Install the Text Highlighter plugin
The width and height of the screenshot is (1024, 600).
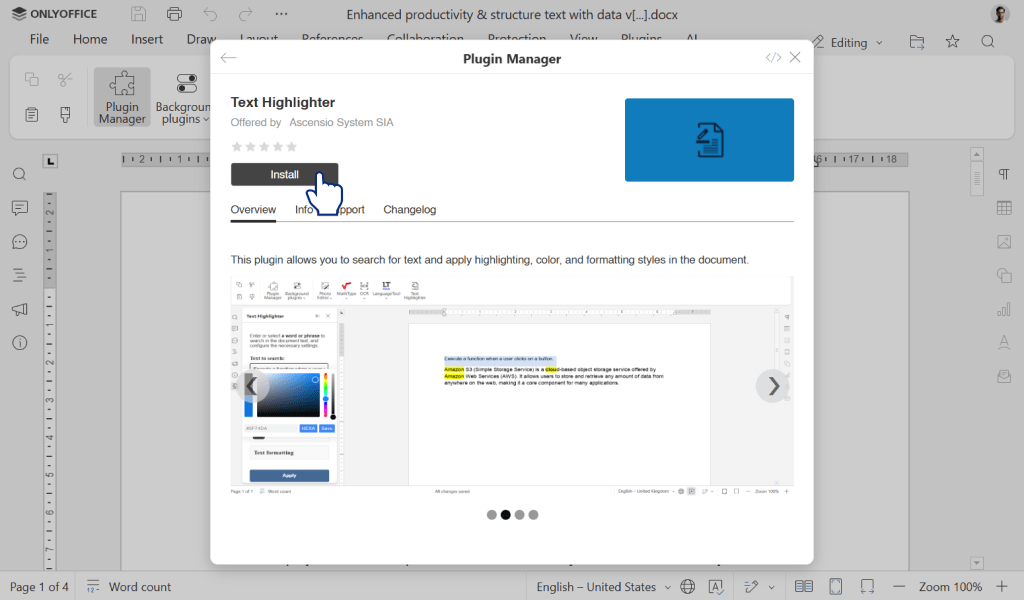284,173
